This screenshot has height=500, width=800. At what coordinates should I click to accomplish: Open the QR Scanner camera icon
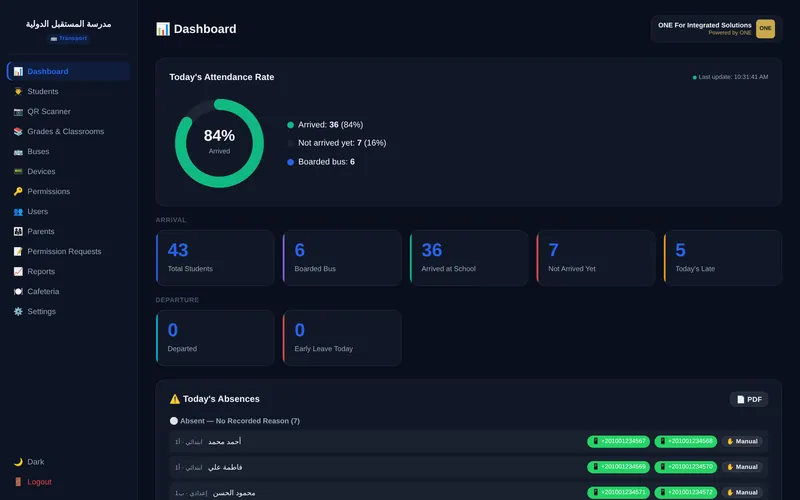click(x=18, y=111)
